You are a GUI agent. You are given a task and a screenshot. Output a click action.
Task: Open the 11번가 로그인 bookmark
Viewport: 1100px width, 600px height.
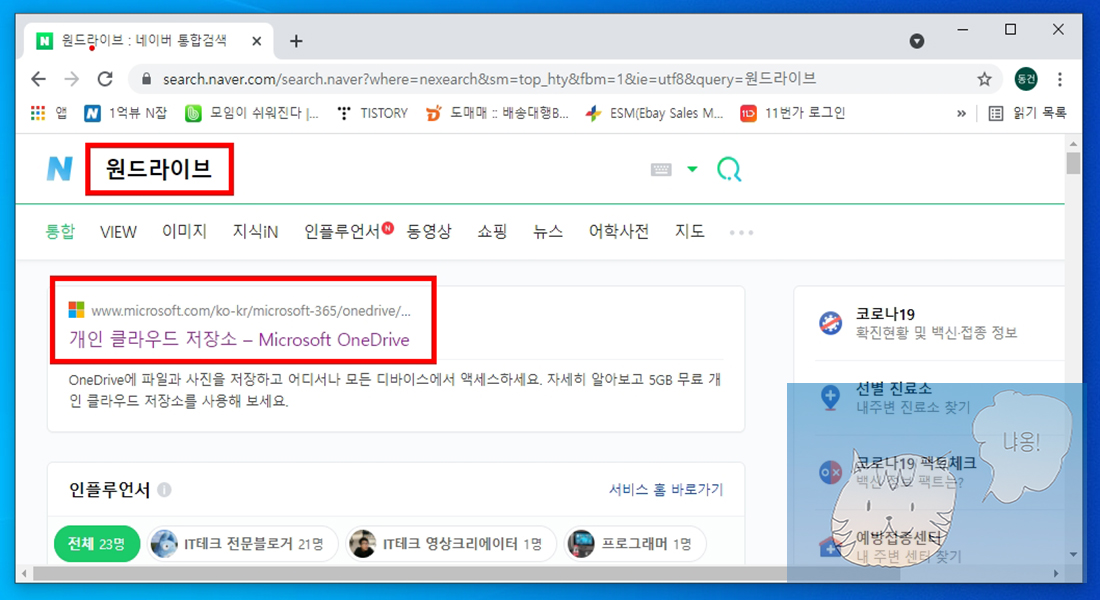[793, 113]
